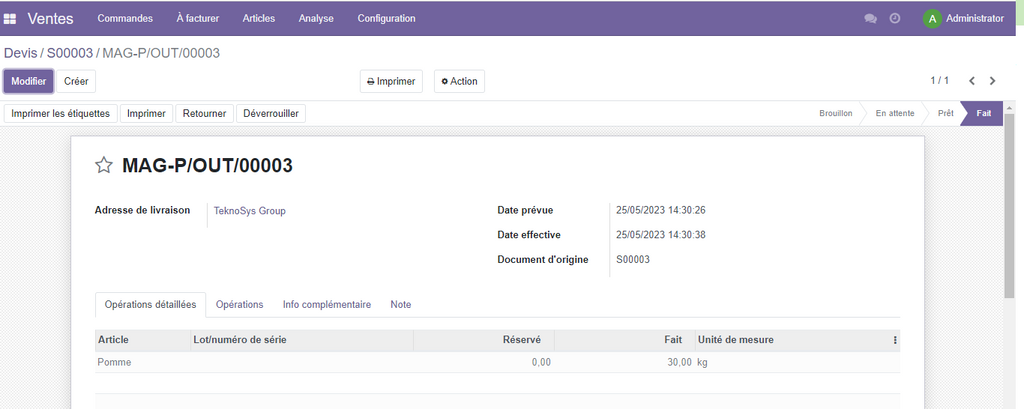Image resolution: width=1024 pixels, height=409 pixels.
Task: Click the Déverrouiller button
Action: [271, 113]
